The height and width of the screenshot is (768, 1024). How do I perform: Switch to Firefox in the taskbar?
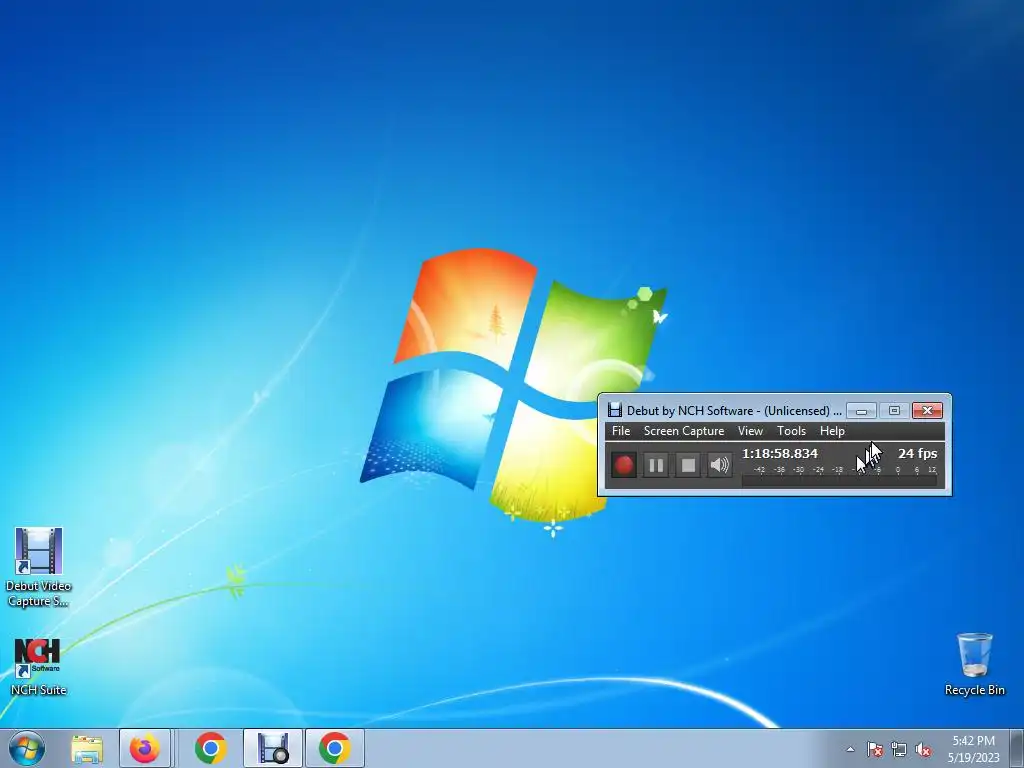tap(144, 748)
